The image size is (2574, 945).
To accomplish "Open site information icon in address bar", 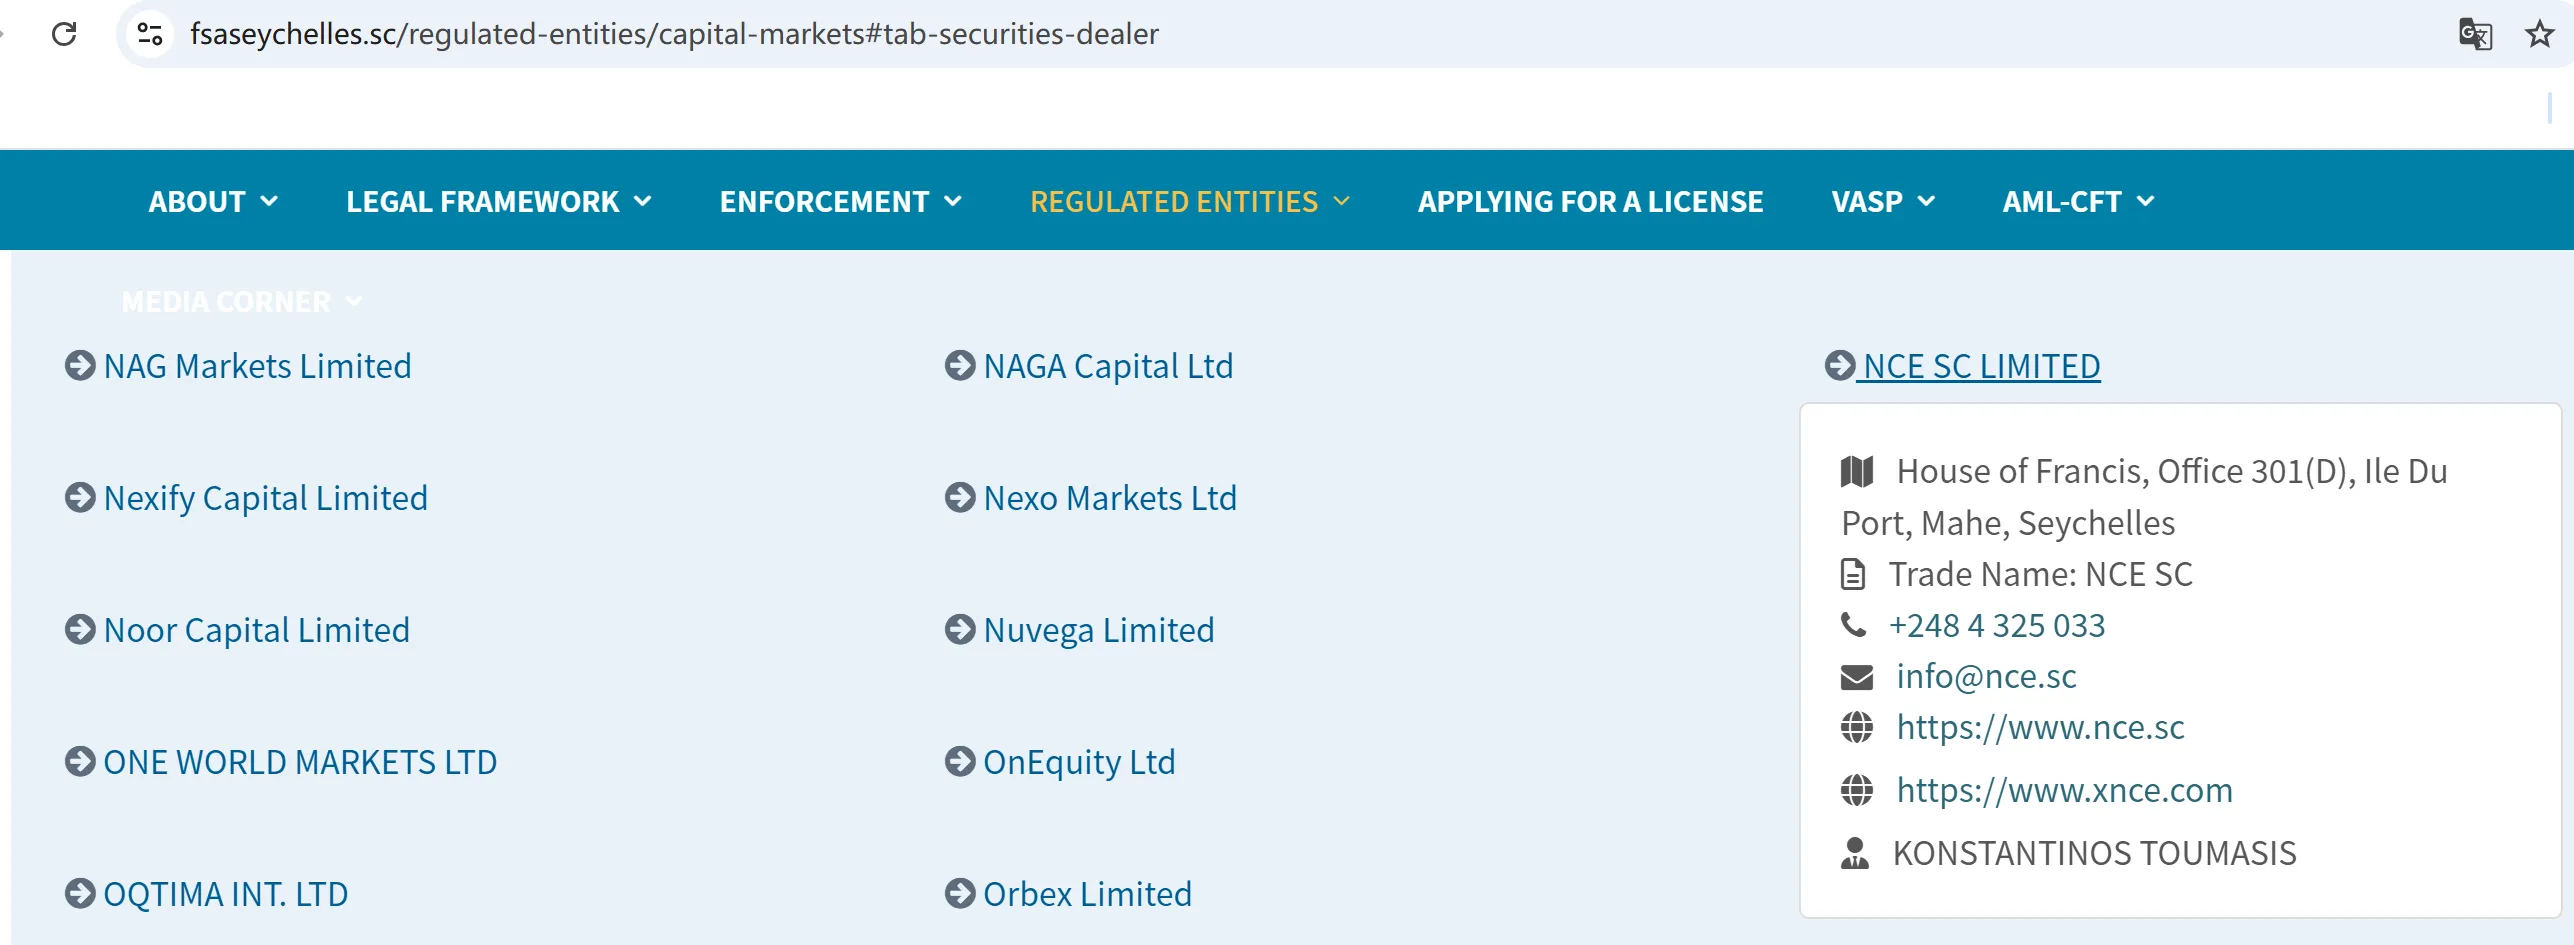I will click(x=150, y=34).
